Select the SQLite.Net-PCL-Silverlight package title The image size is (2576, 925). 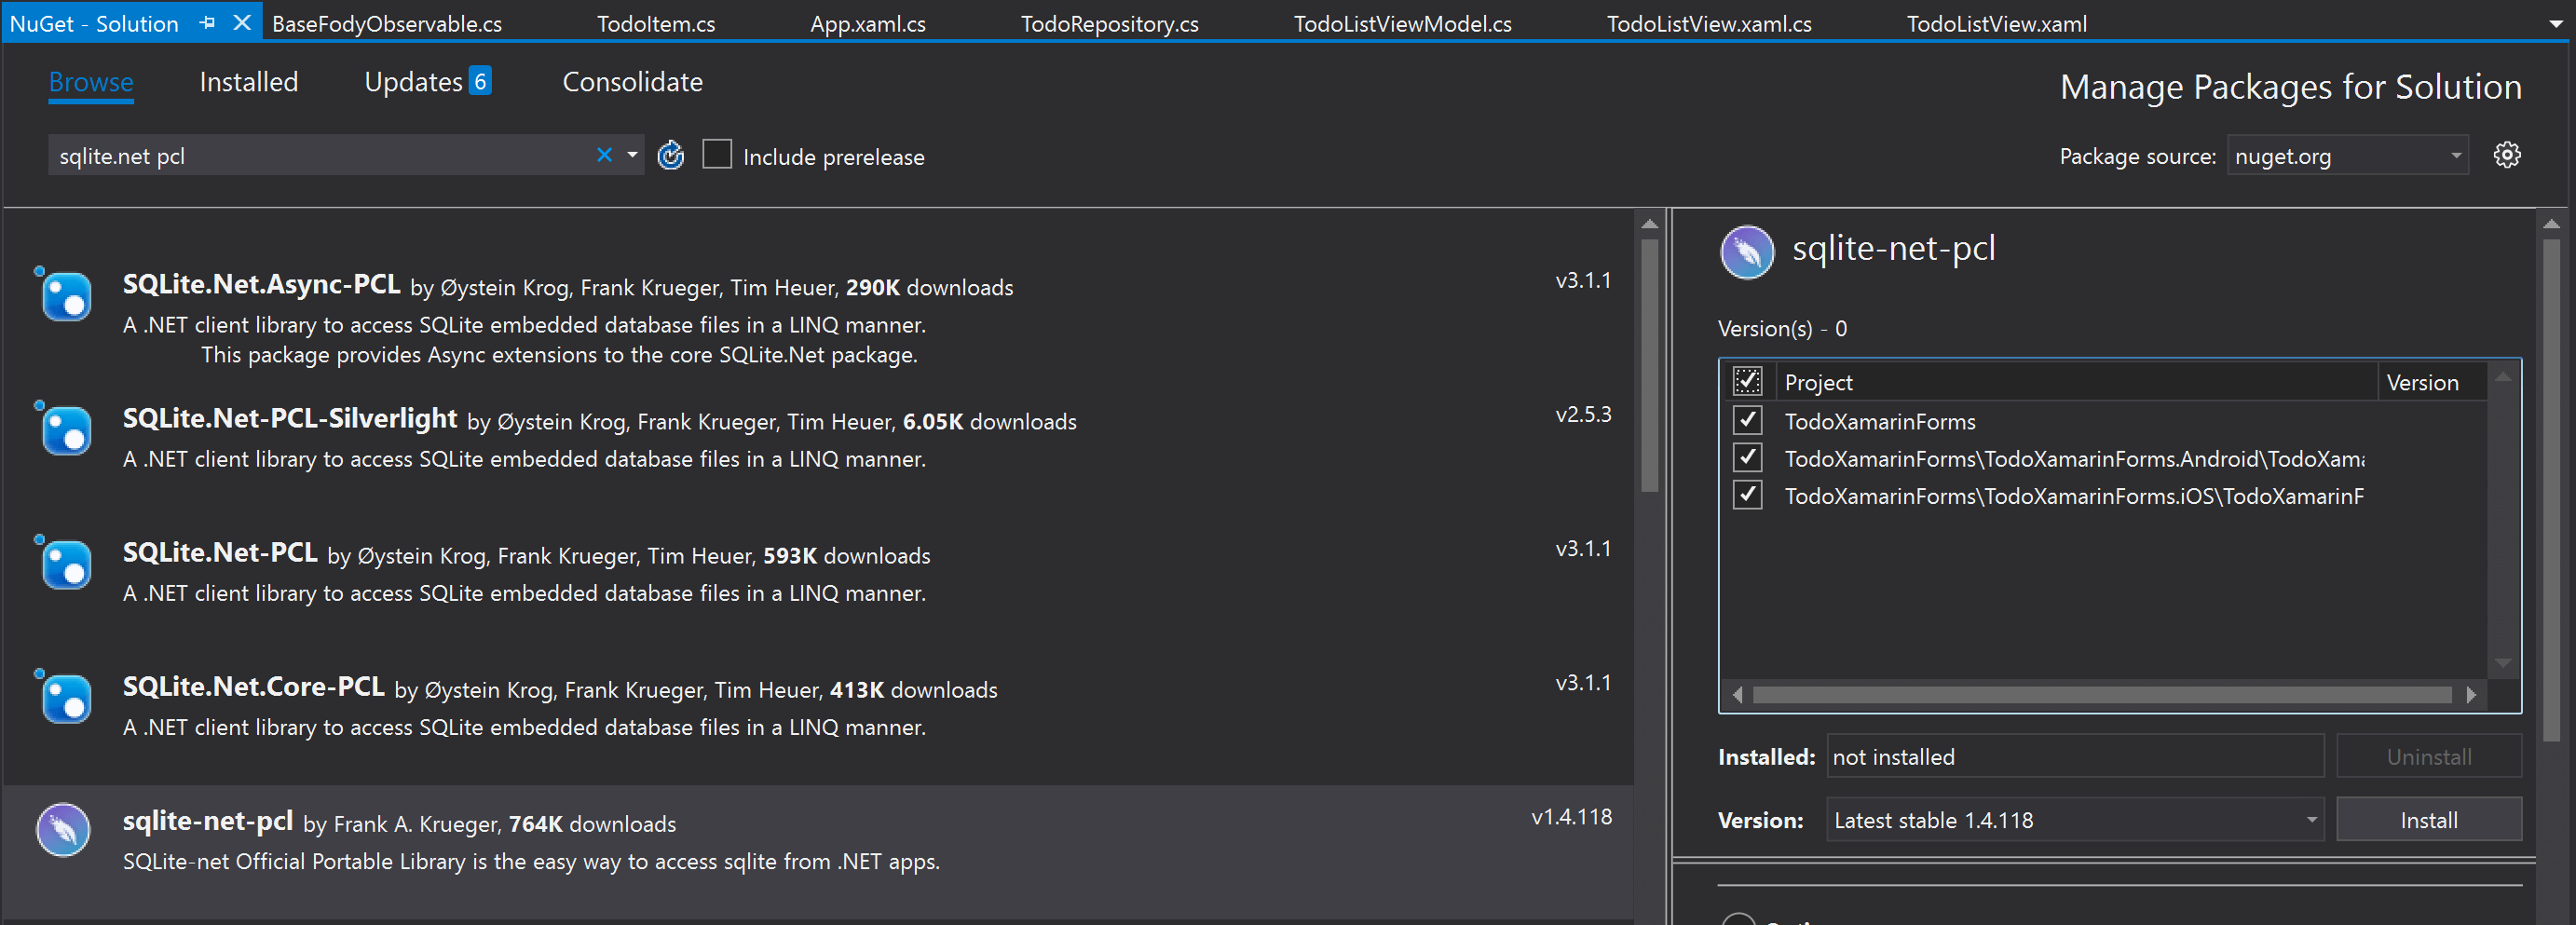pyautogui.click(x=290, y=419)
